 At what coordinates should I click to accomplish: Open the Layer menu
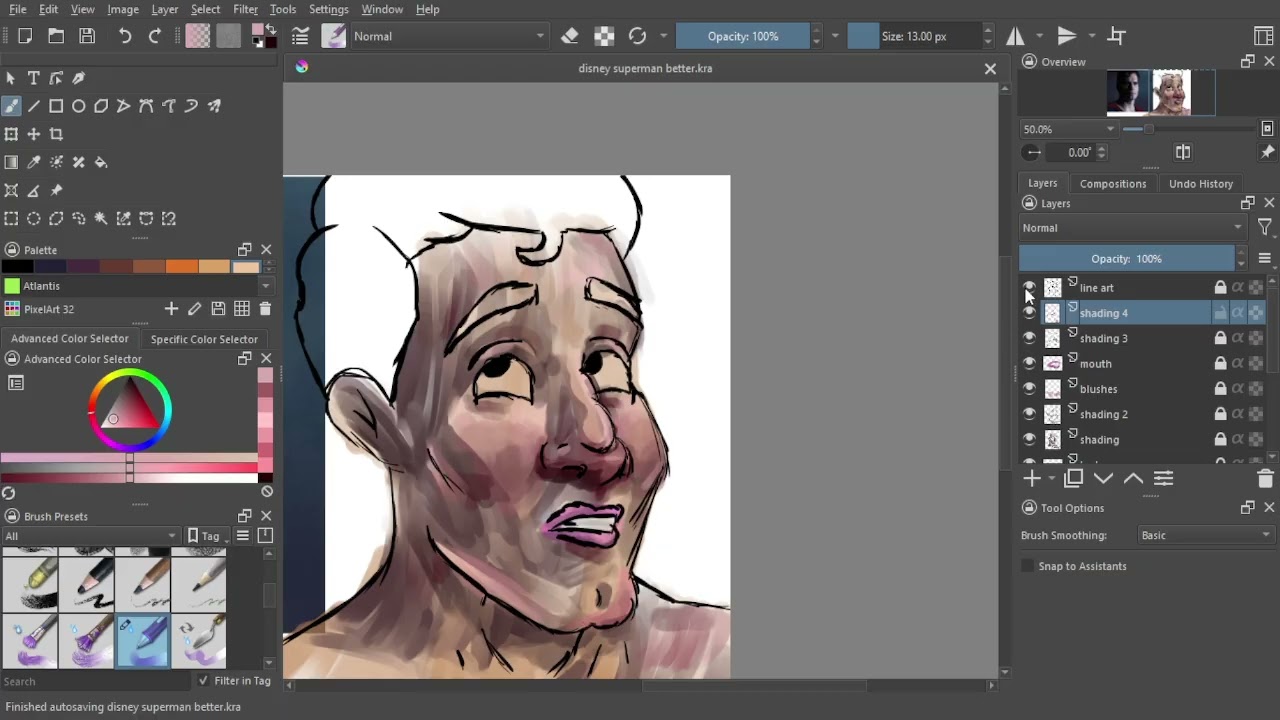click(x=165, y=9)
